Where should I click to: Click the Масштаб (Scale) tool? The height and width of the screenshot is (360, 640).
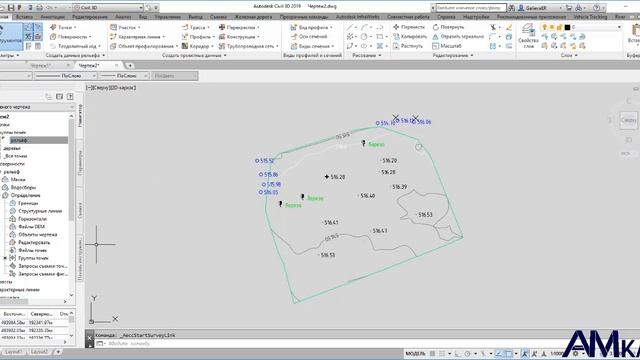tap(447, 46)
